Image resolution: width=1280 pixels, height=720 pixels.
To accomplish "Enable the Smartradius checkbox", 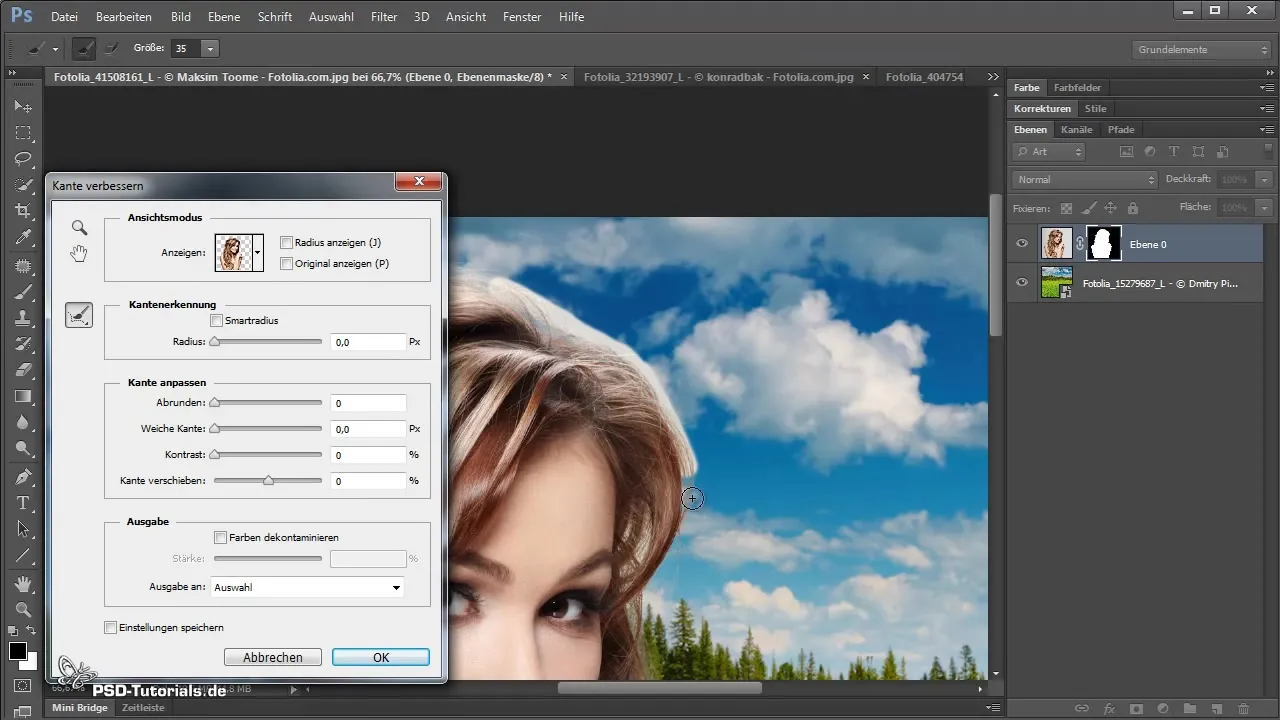I will point(217,321).
